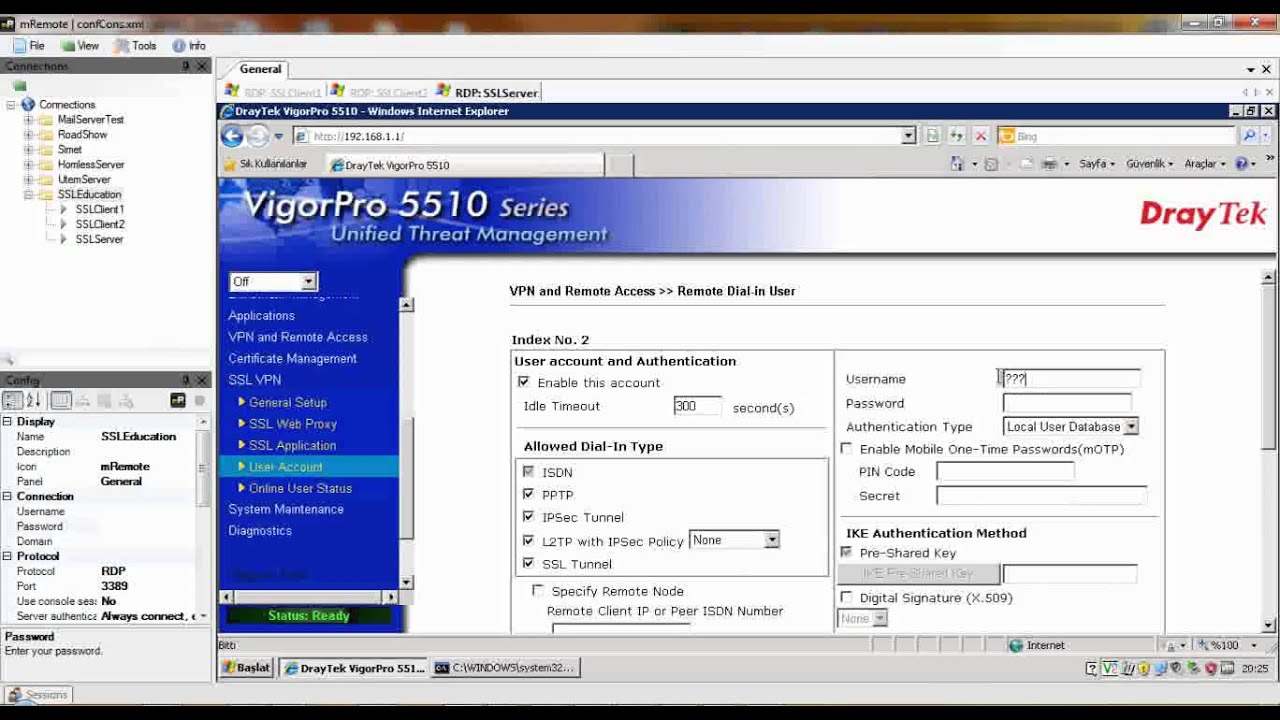Screen dimensions: 1280x720
Task: Click the IE refresh page icon
Action: [x=957, y=136]
